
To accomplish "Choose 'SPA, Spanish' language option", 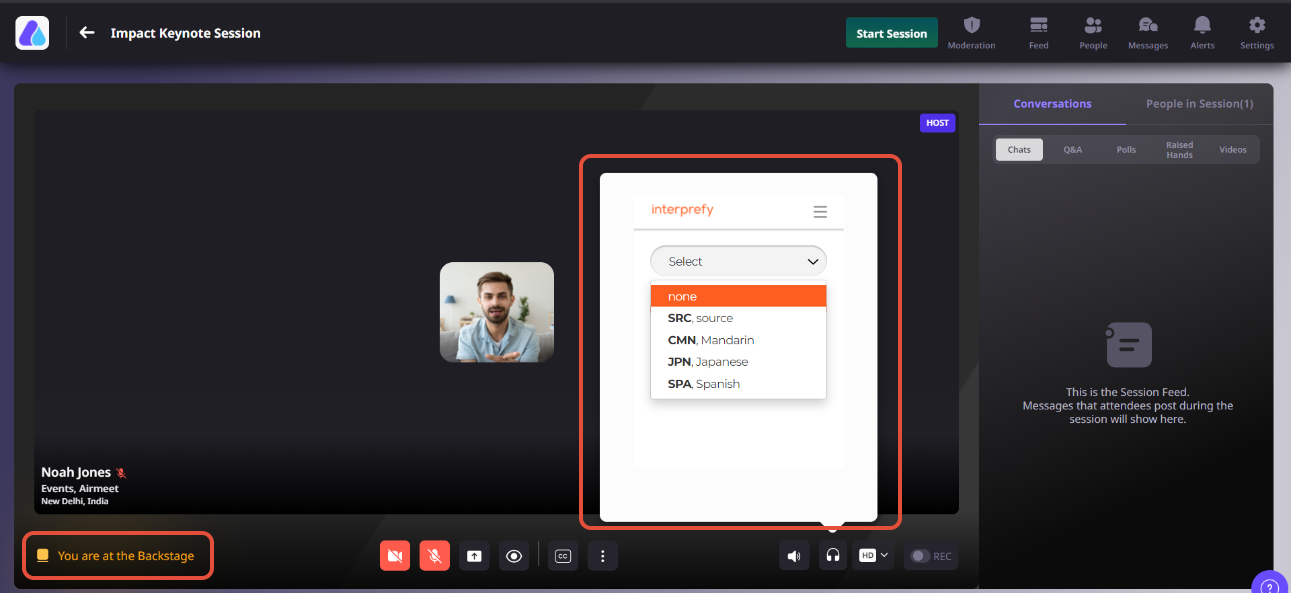I will pos(738,384).
